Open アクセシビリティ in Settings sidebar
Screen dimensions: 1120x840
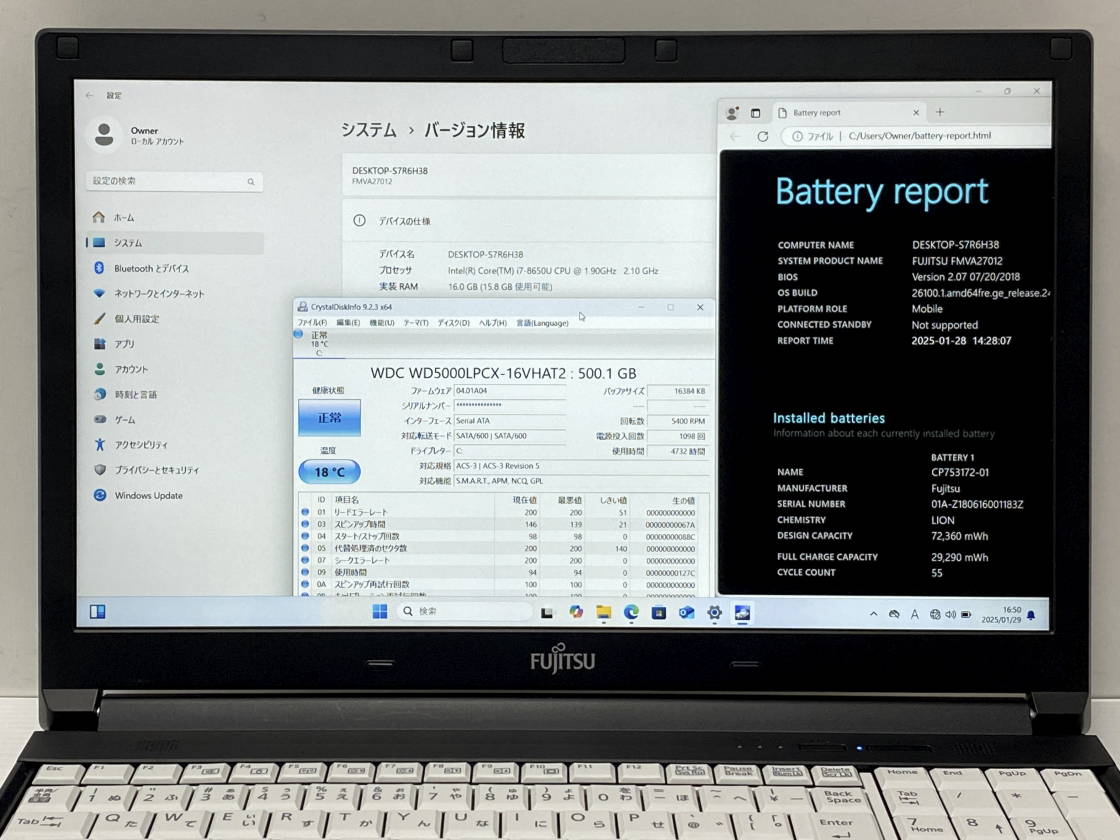[x=174, y=445]
